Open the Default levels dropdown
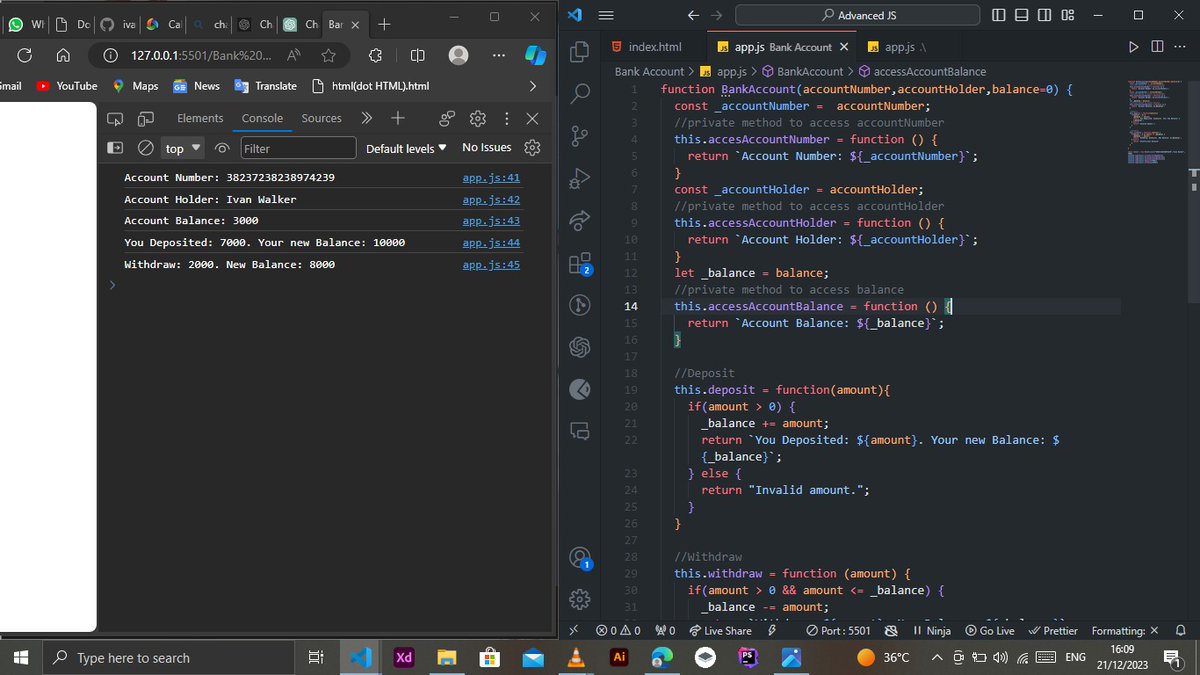Screen dimensions: 1200x675 point(405,147)
